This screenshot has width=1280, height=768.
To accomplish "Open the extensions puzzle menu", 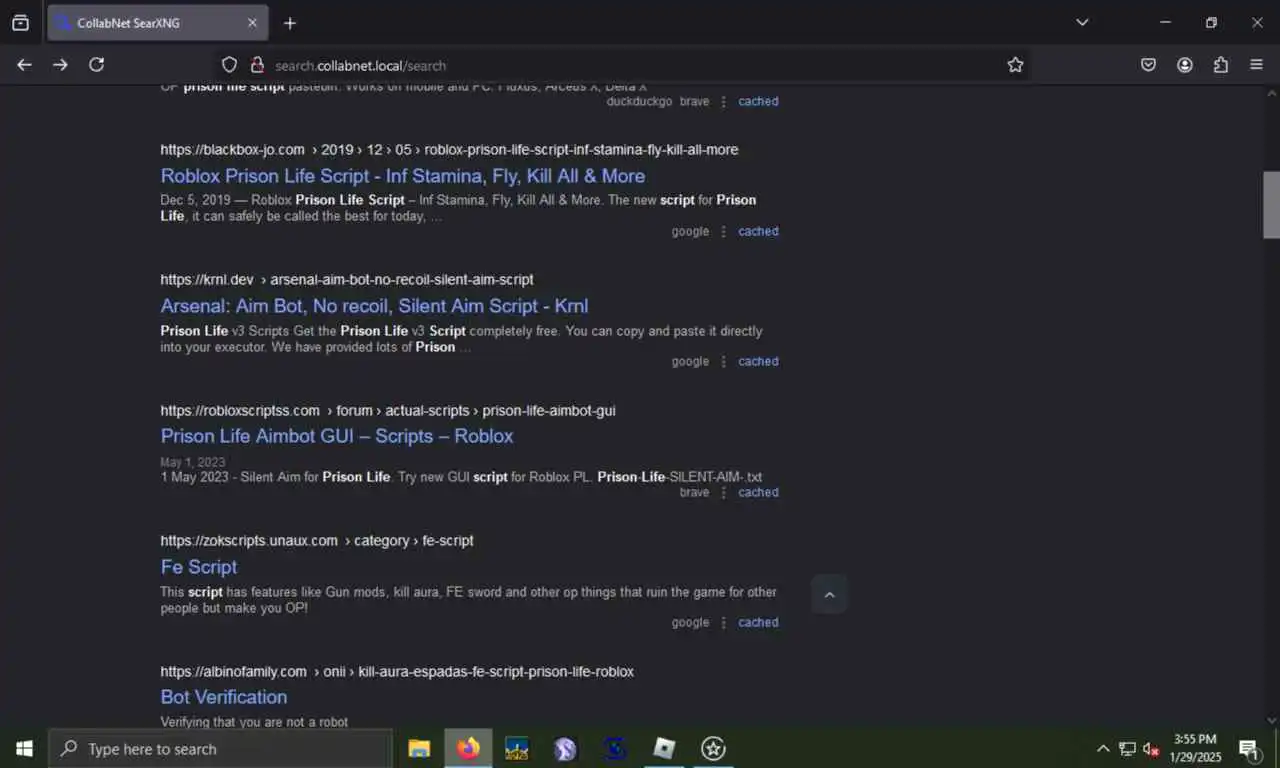I will [x=1221, y=65].
